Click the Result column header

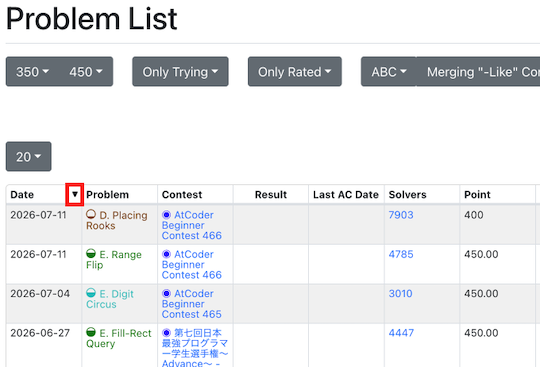pyautogui.click(x=271, y=195)
